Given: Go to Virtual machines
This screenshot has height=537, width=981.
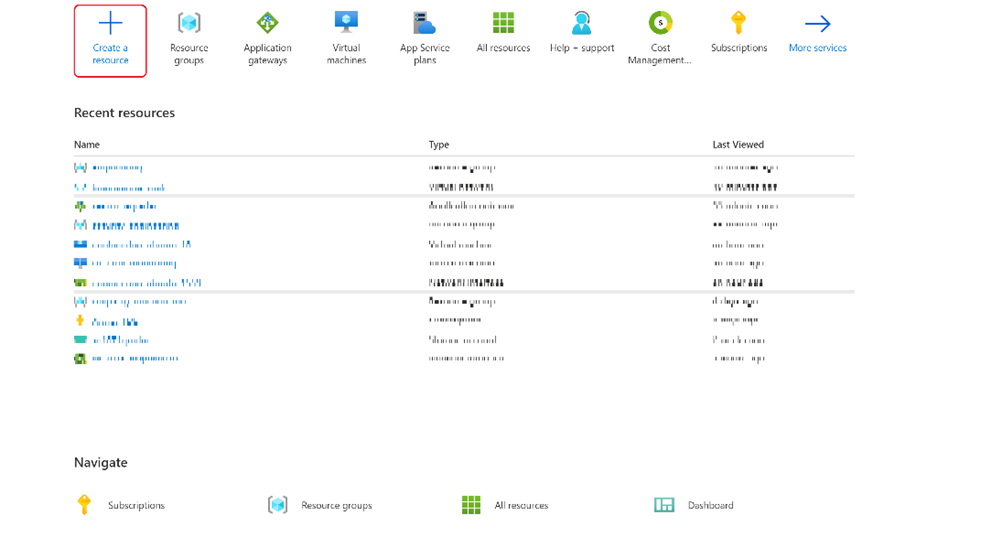Looking at the screenshot, I should [346, 39].
